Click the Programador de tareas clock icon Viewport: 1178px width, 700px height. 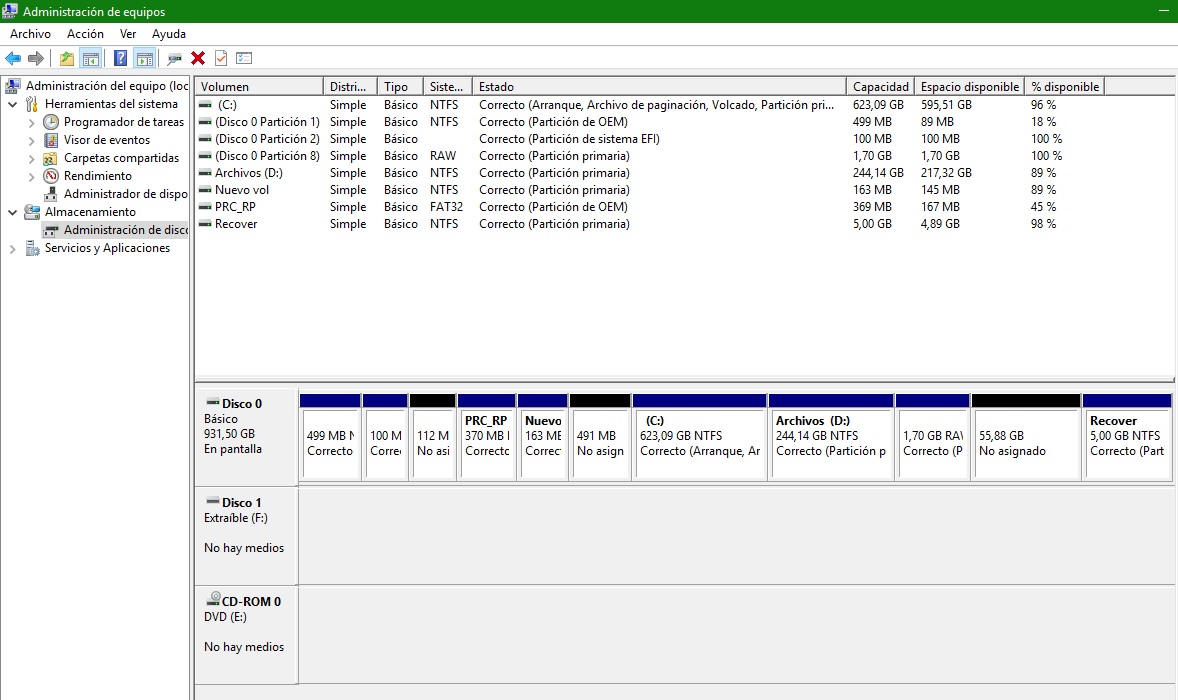click(51, 122)
